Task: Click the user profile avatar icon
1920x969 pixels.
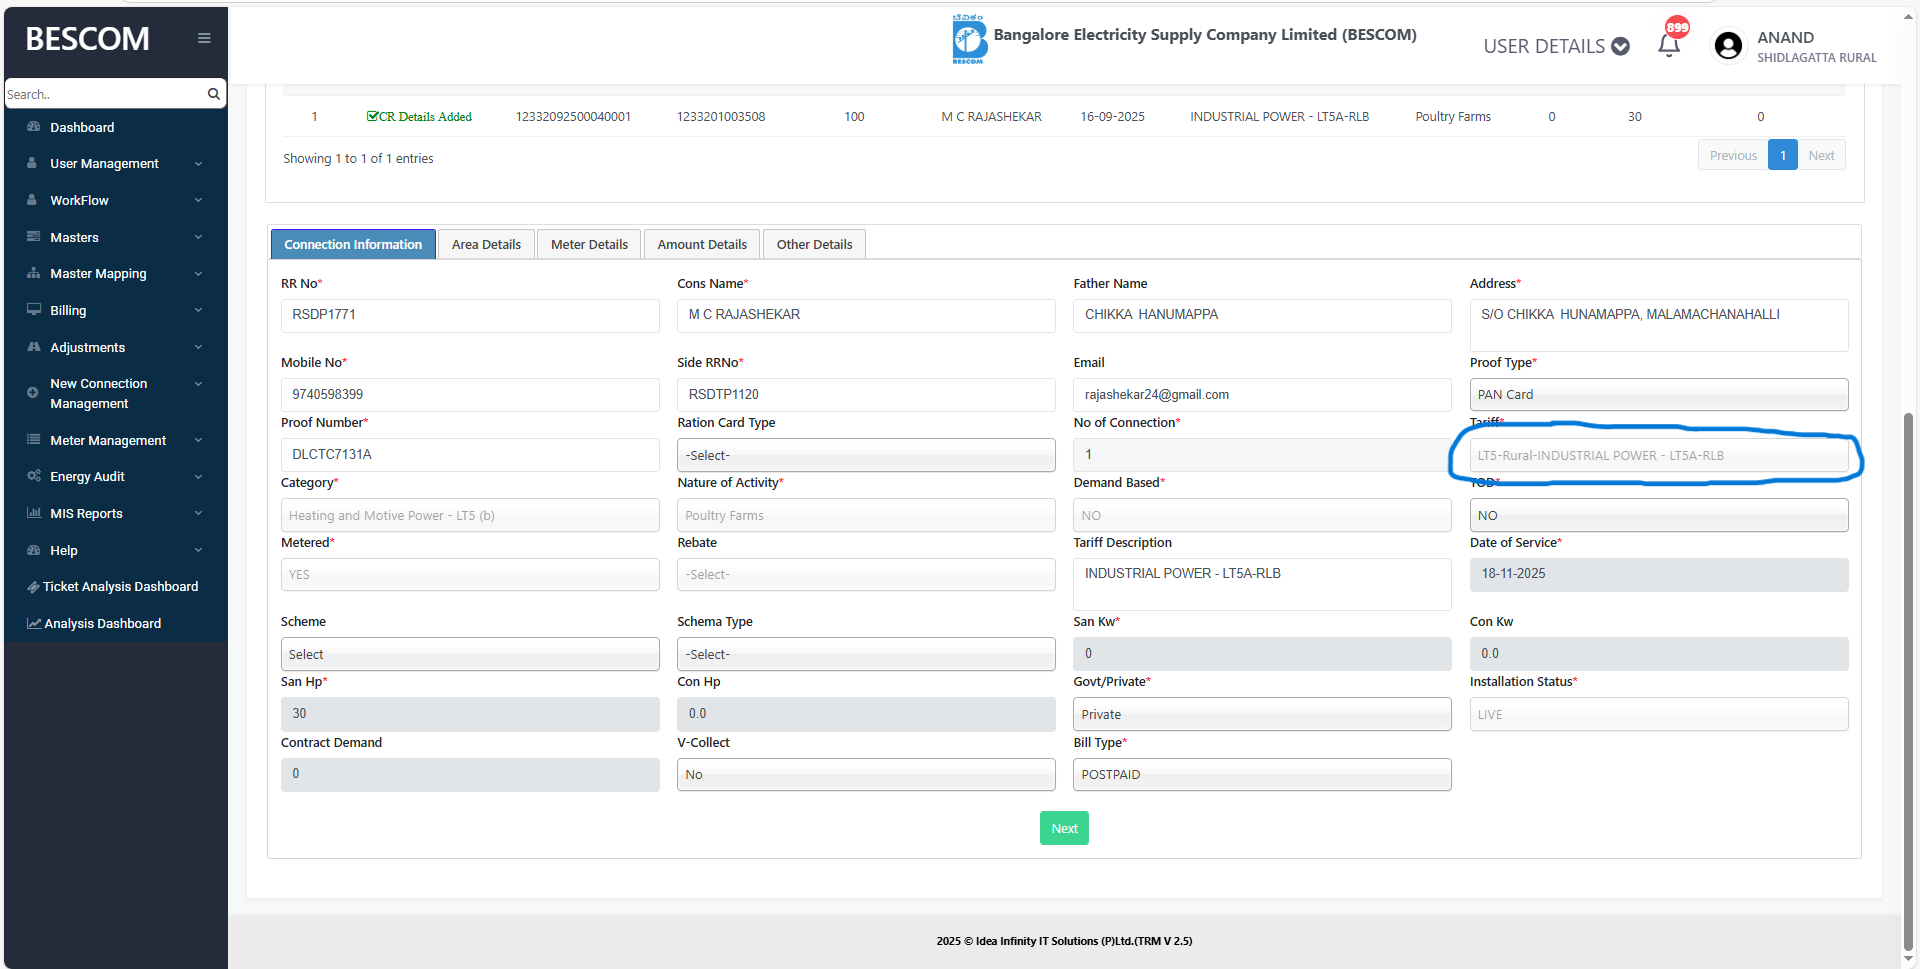Action: (1728, 46)
